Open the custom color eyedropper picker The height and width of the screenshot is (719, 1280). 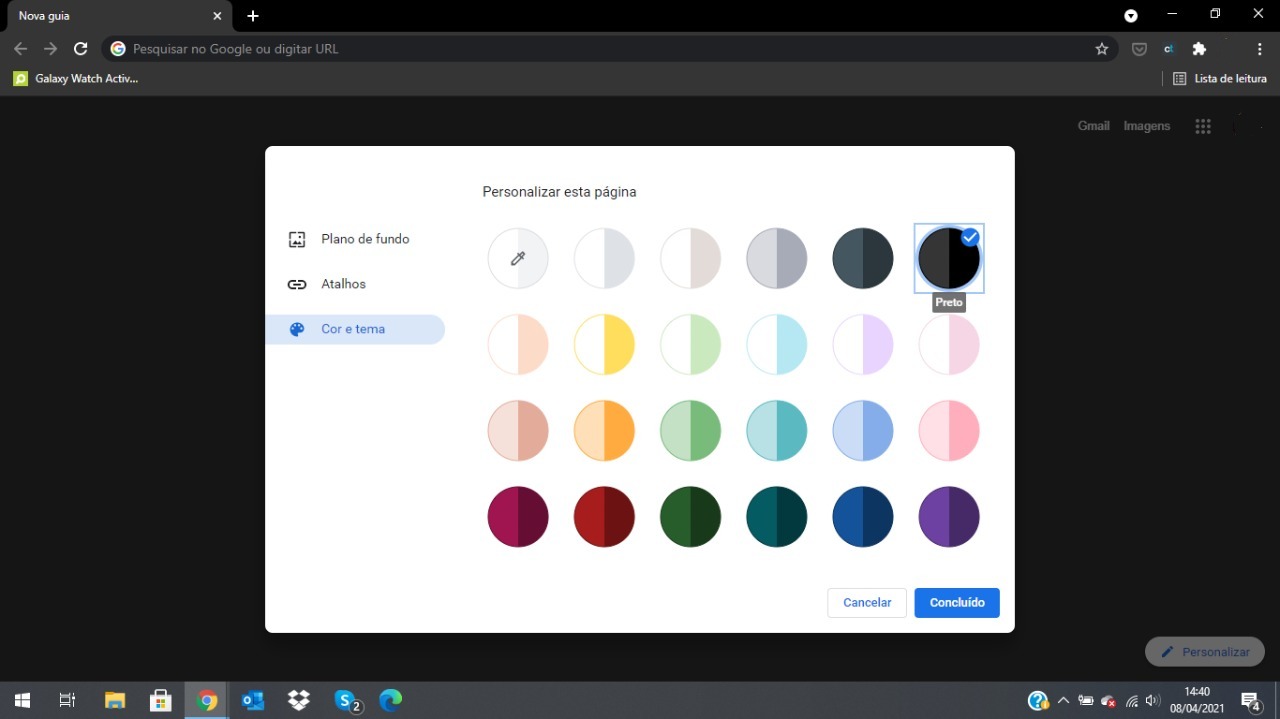click(518, 258)
